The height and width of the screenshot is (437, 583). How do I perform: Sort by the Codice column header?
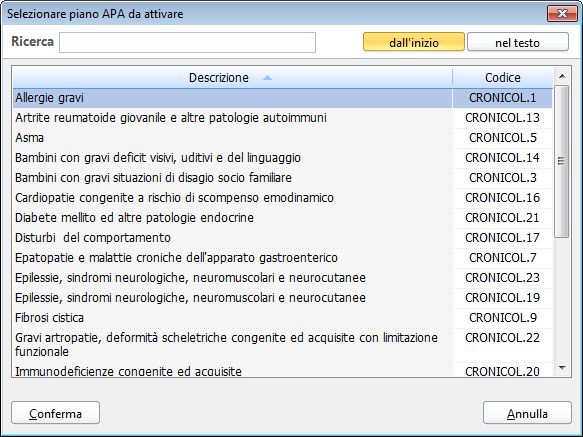click(503, 78)
